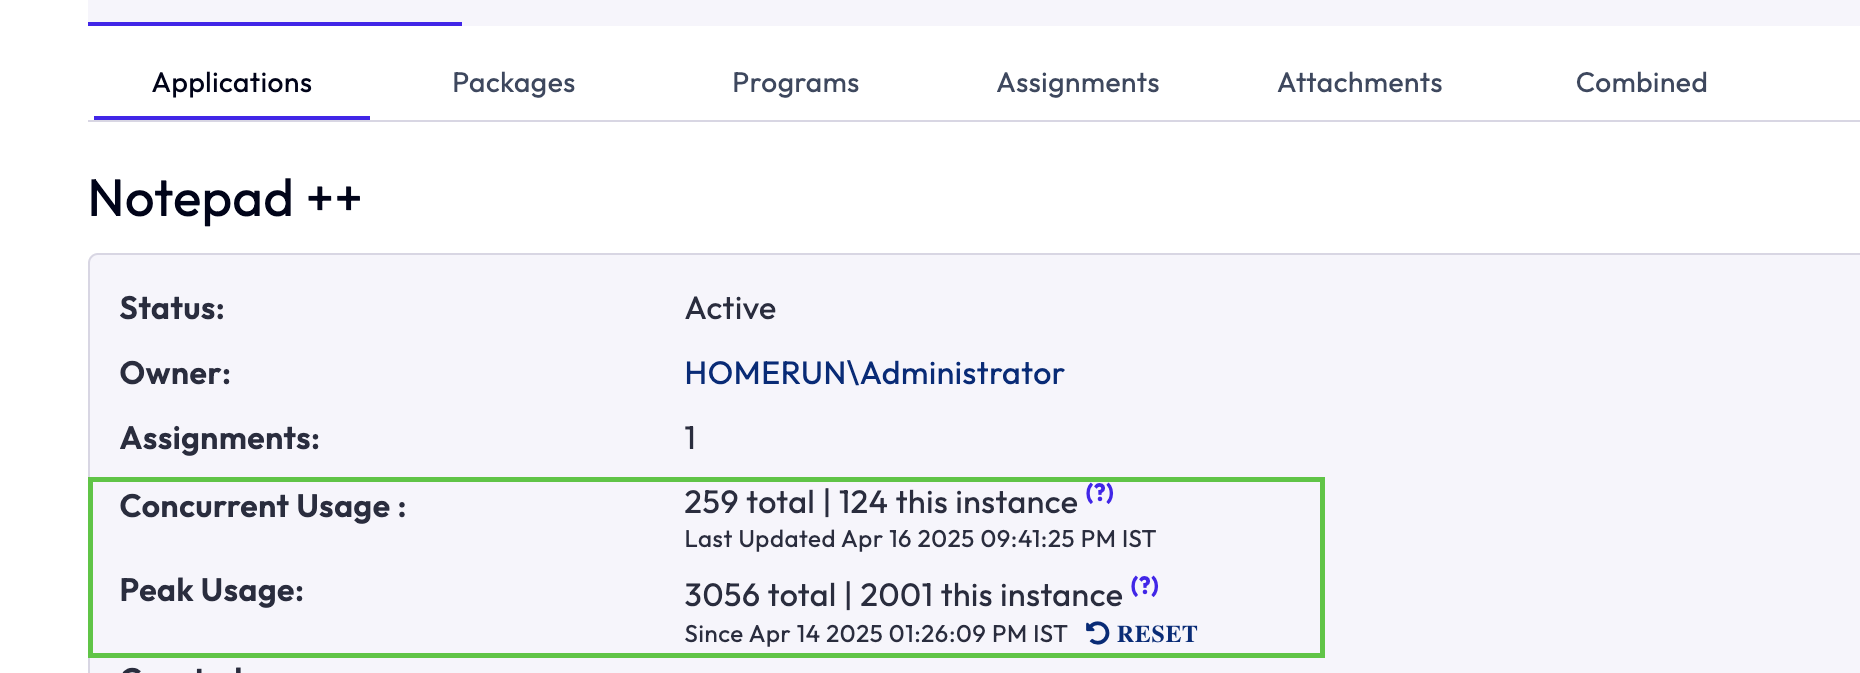Image resolution: width=1860 pixels, height=673 pixels.
Task: Open the Applications tab
Action: (x=232, y=83)
